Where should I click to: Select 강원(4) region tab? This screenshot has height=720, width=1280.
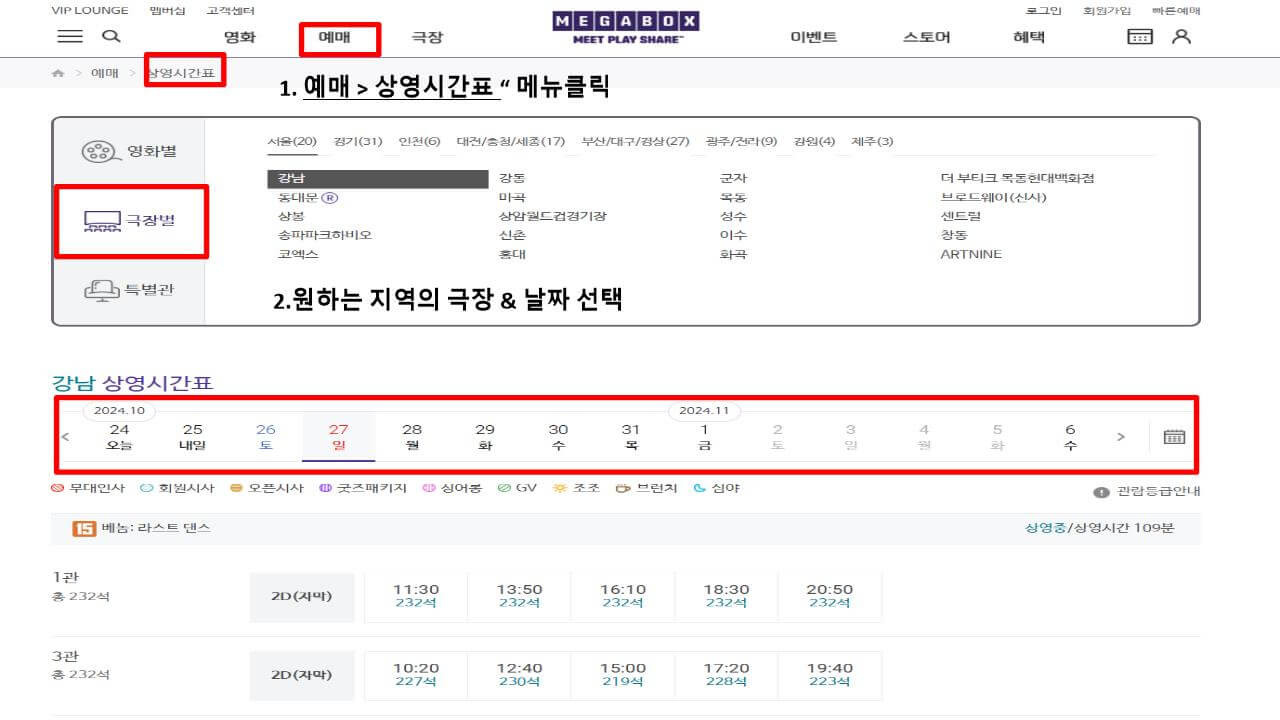(814, 141)
